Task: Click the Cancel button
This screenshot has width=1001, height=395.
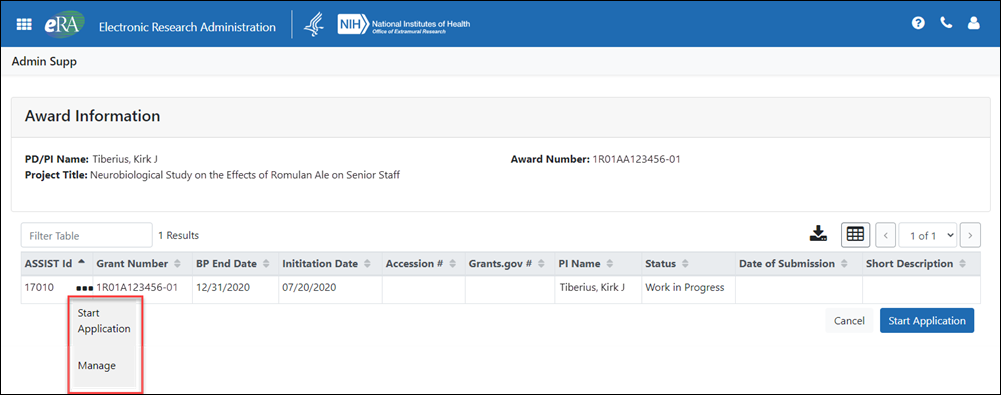Action: (x=849, y=321)
